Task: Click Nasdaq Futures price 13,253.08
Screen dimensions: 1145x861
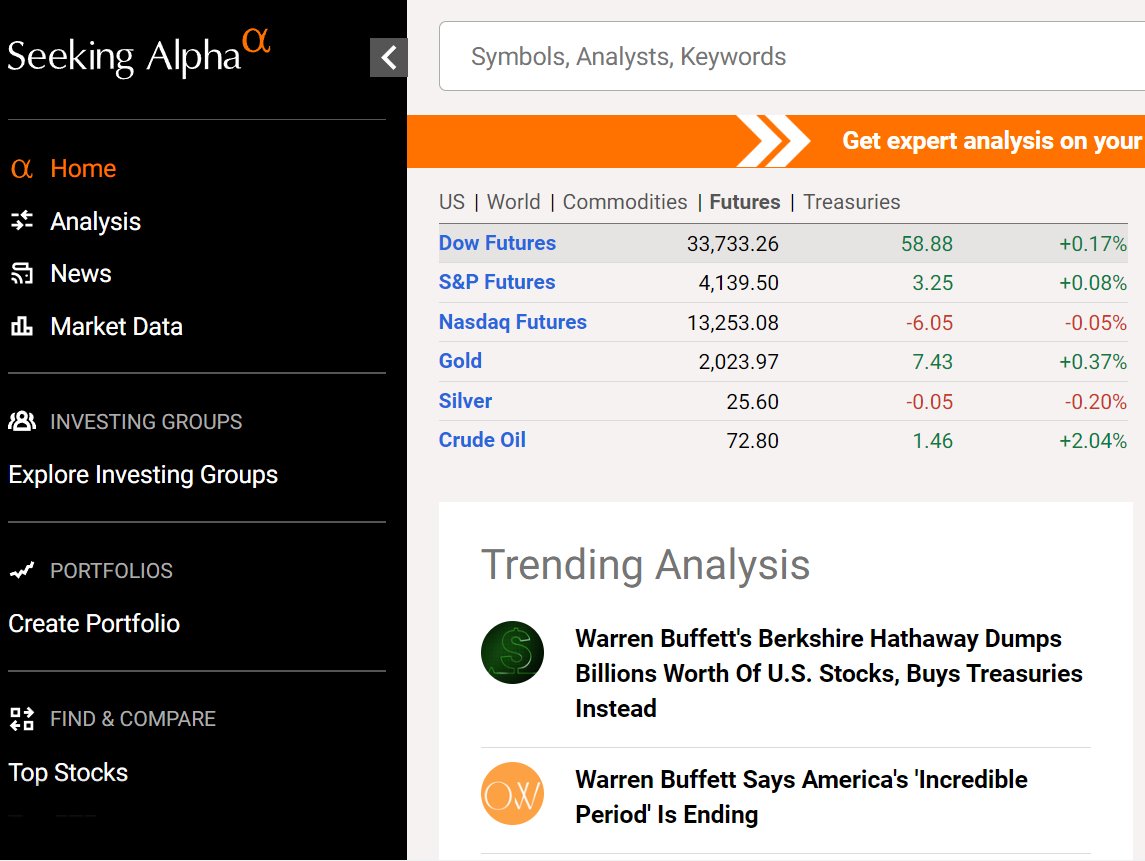Action: [x=732, y=323]
